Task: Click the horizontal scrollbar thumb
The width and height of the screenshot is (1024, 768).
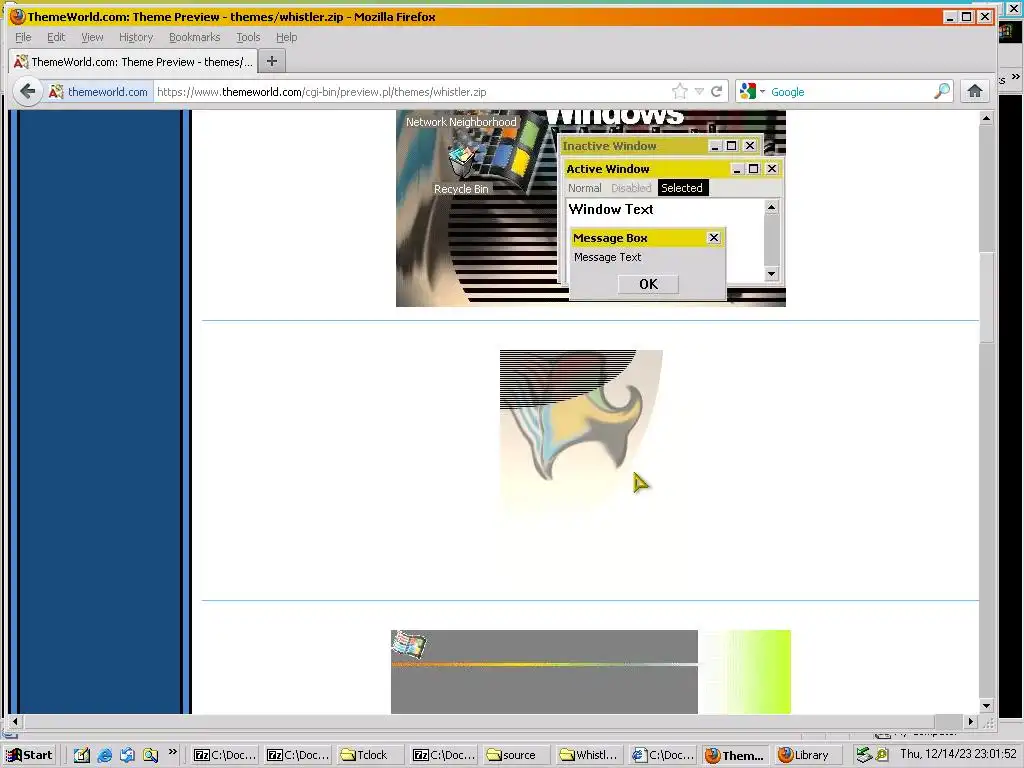Action: click(480, 722)
